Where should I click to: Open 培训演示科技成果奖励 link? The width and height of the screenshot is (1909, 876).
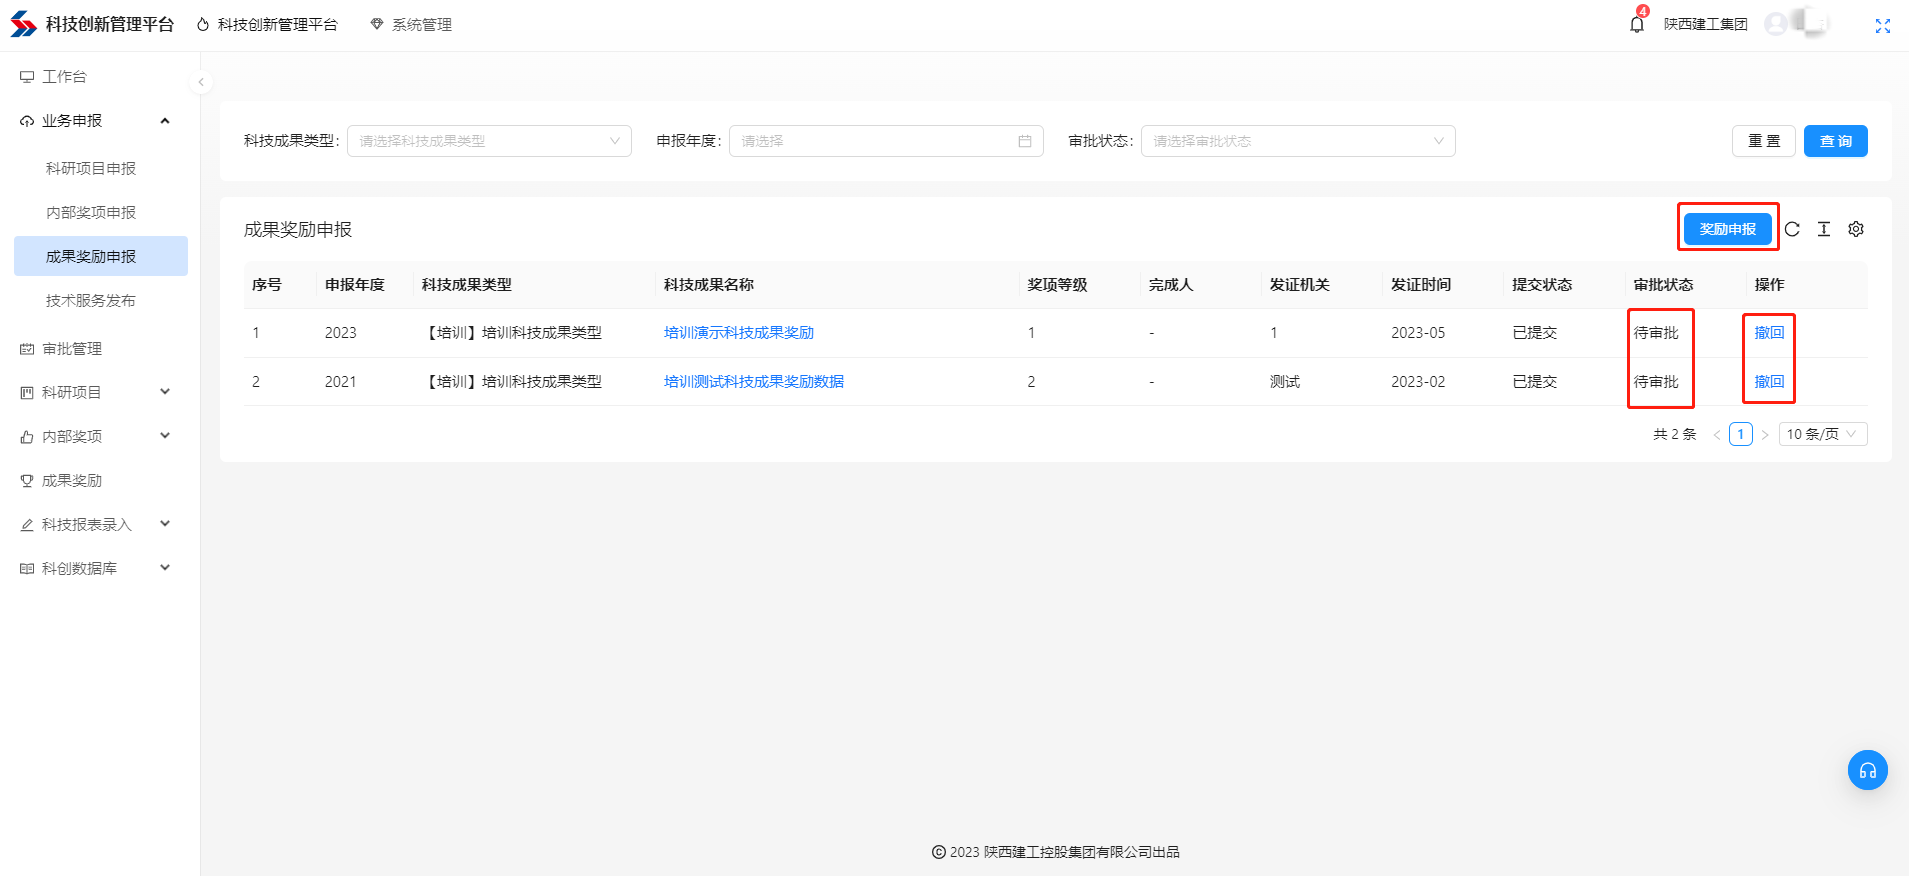pos(738,333)
